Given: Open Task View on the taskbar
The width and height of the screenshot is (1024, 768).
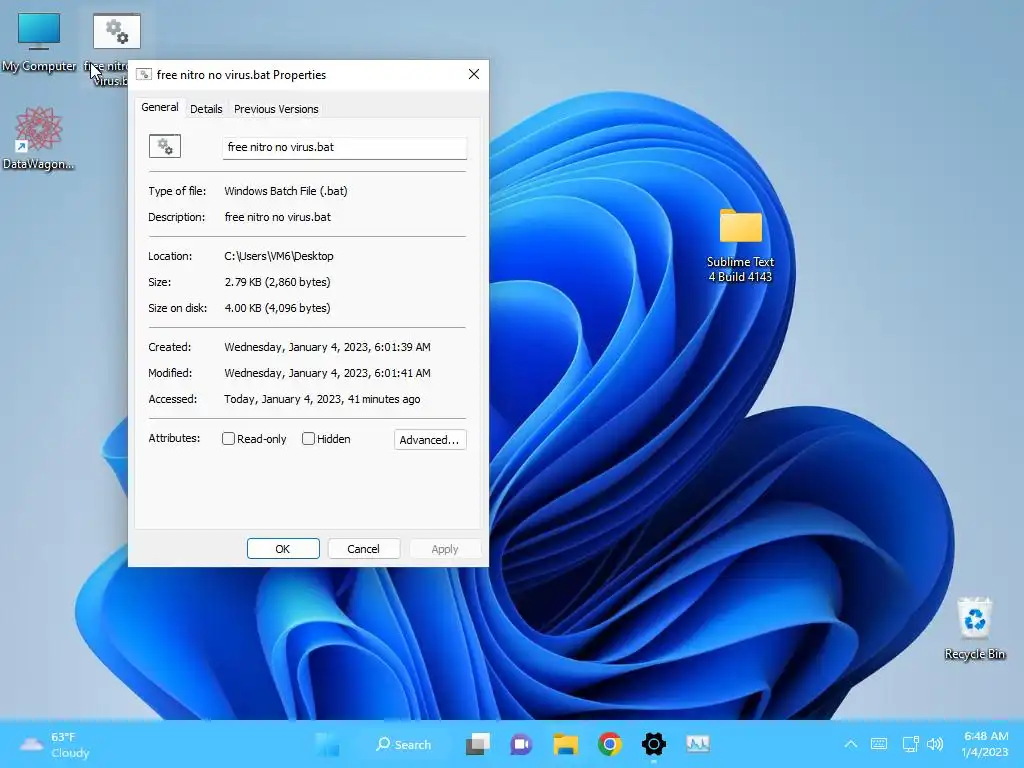Looking at the screenshot, I should point(477,744).
